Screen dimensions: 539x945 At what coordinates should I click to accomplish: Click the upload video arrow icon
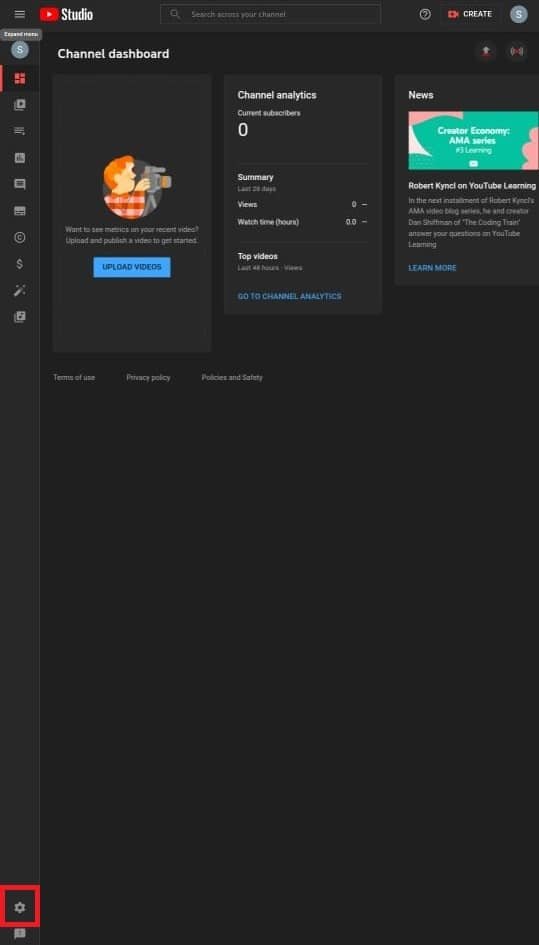[x=486, y=52]
